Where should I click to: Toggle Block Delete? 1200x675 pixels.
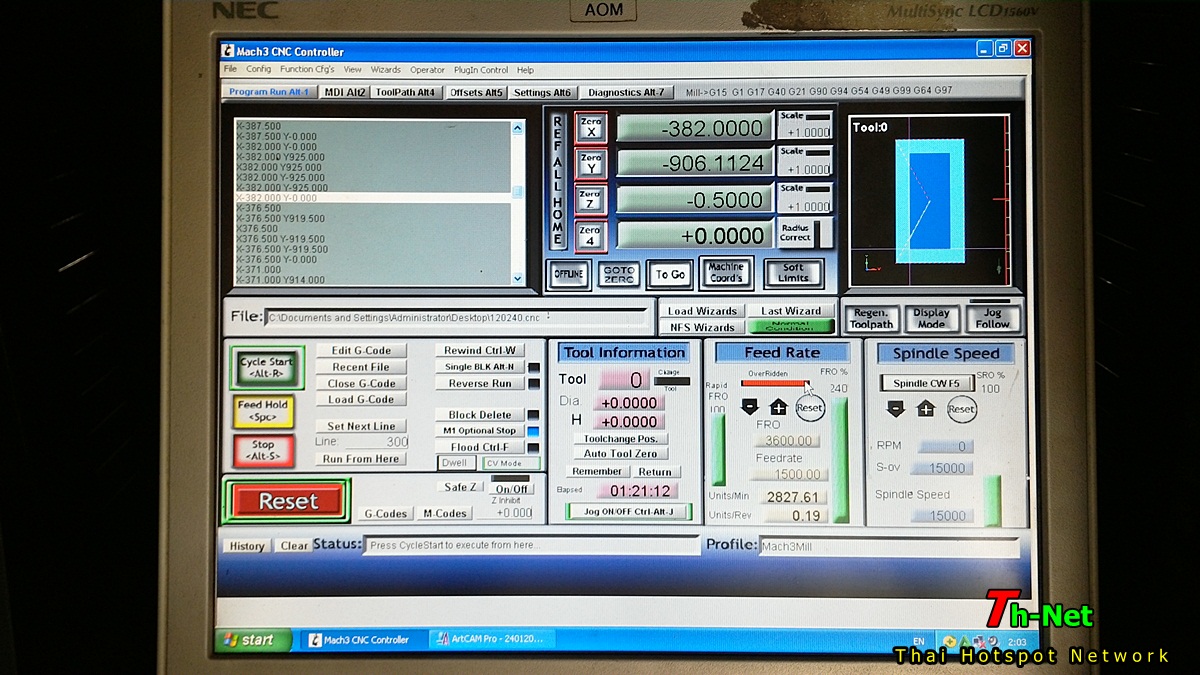479,415
